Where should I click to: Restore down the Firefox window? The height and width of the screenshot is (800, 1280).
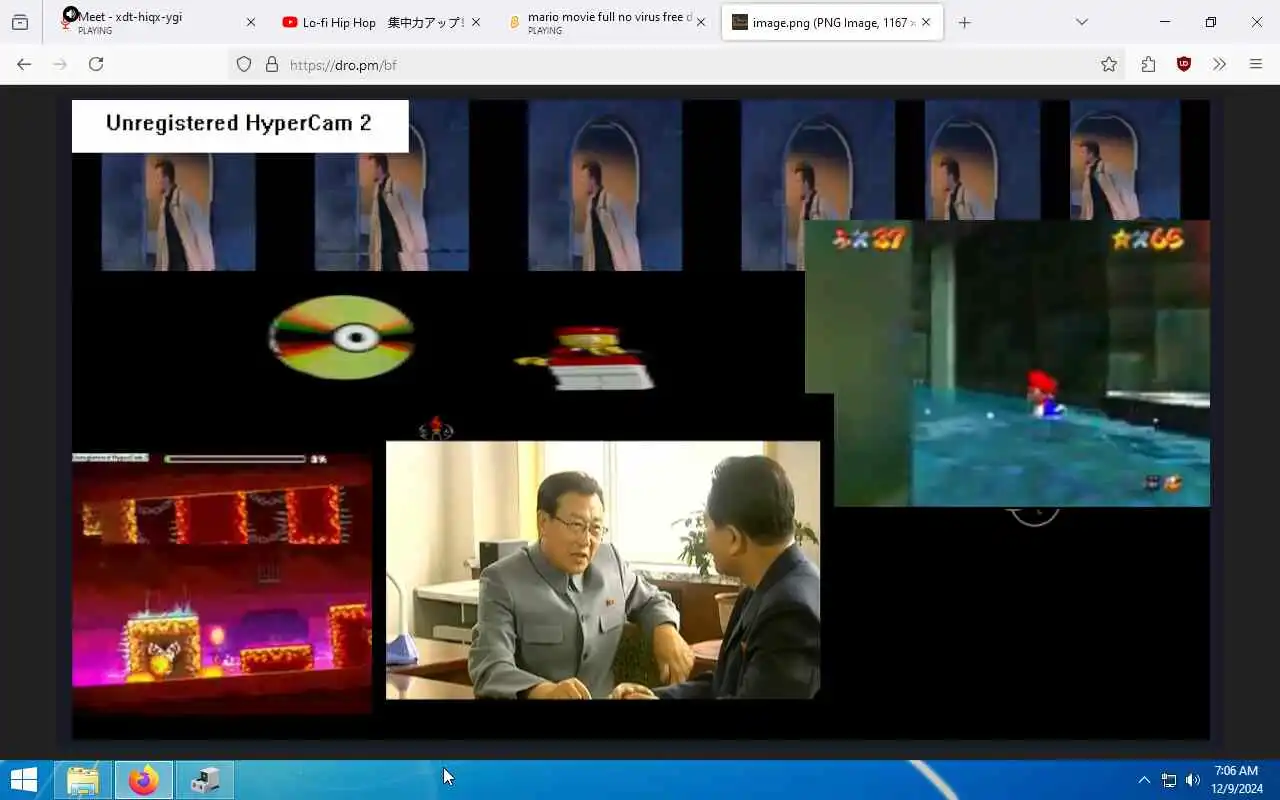[1211, 22]
